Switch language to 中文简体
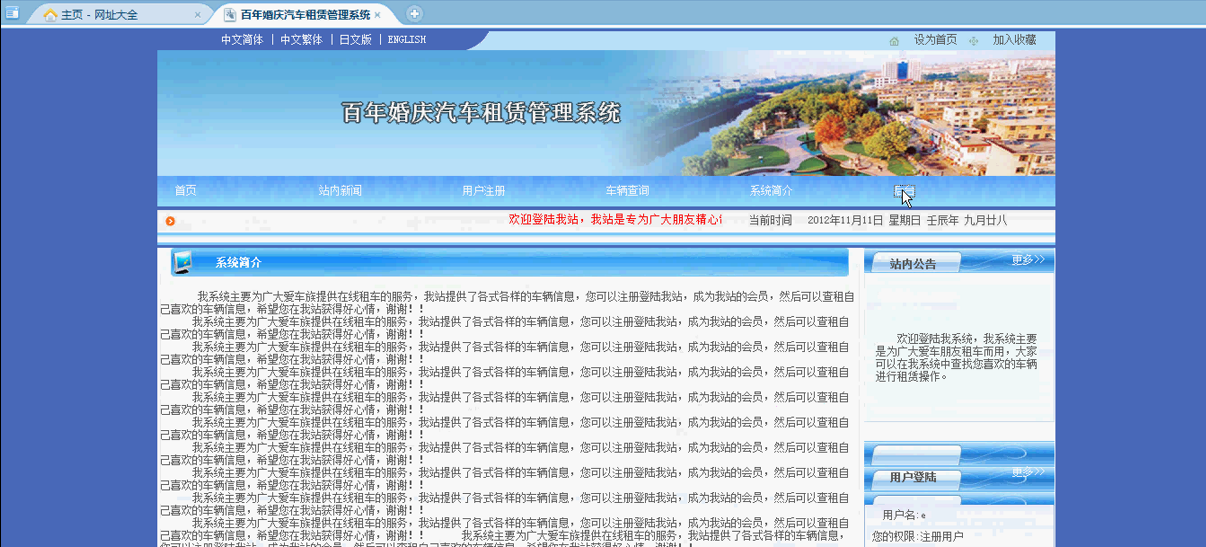Image resolution: width=1206 pixels, height=547 pixels. pyautogui.click(x=242, y=40)
